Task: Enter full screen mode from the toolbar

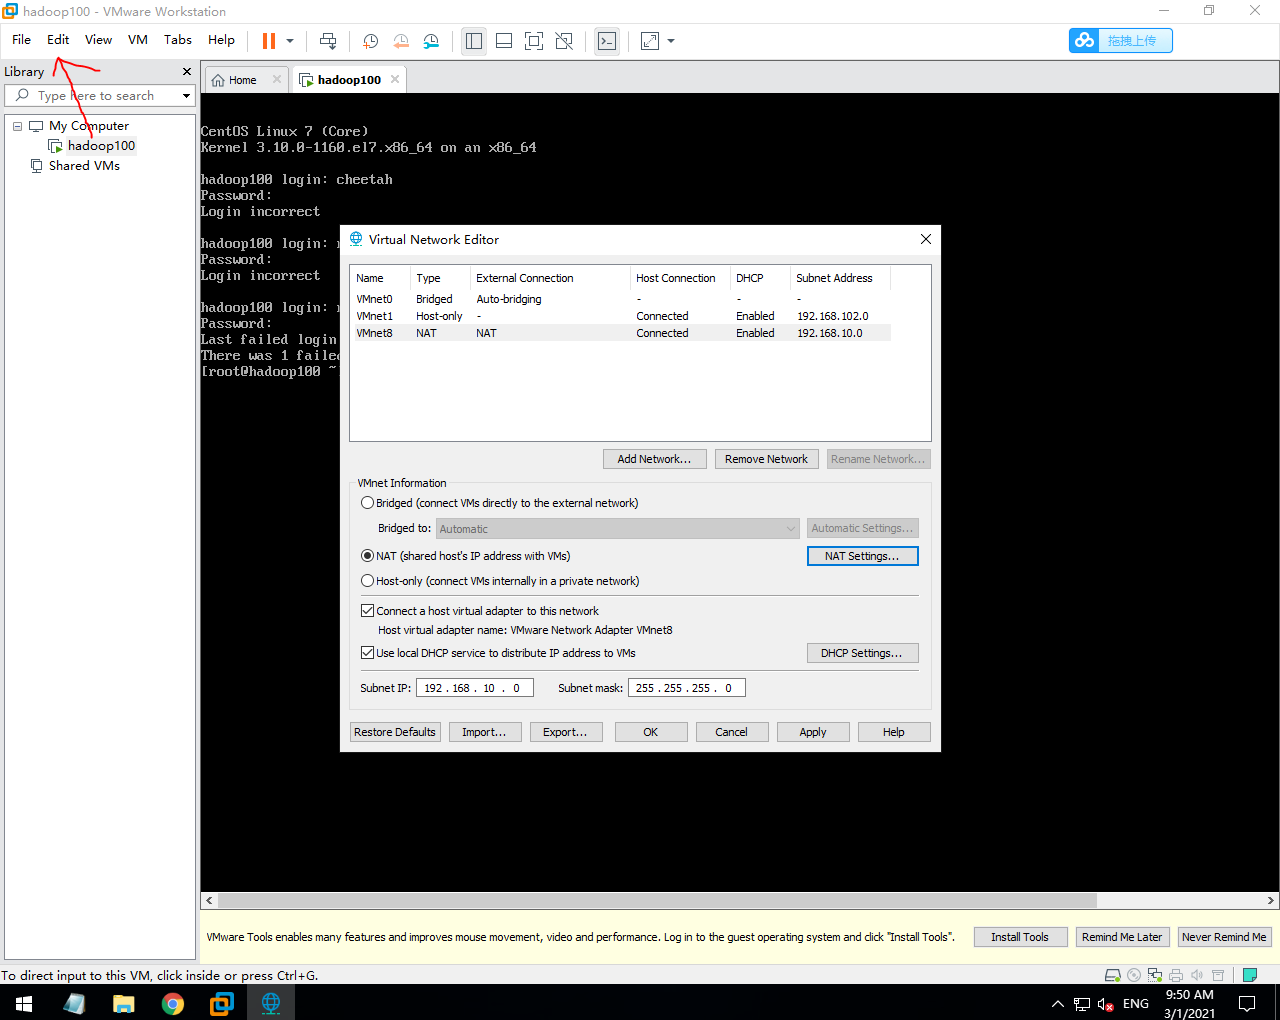Action: [534, 41]
